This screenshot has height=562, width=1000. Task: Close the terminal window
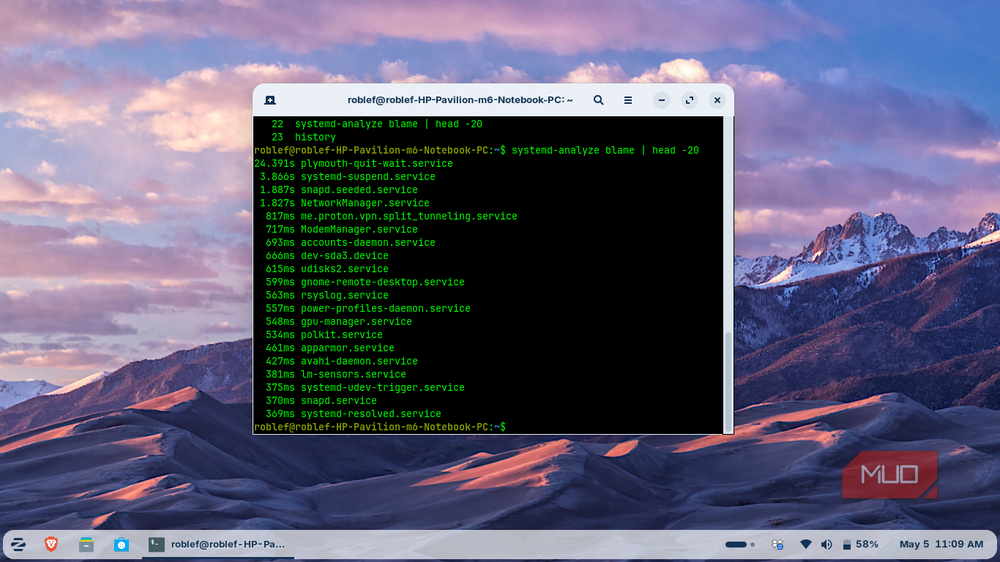[x=717, y=100]
